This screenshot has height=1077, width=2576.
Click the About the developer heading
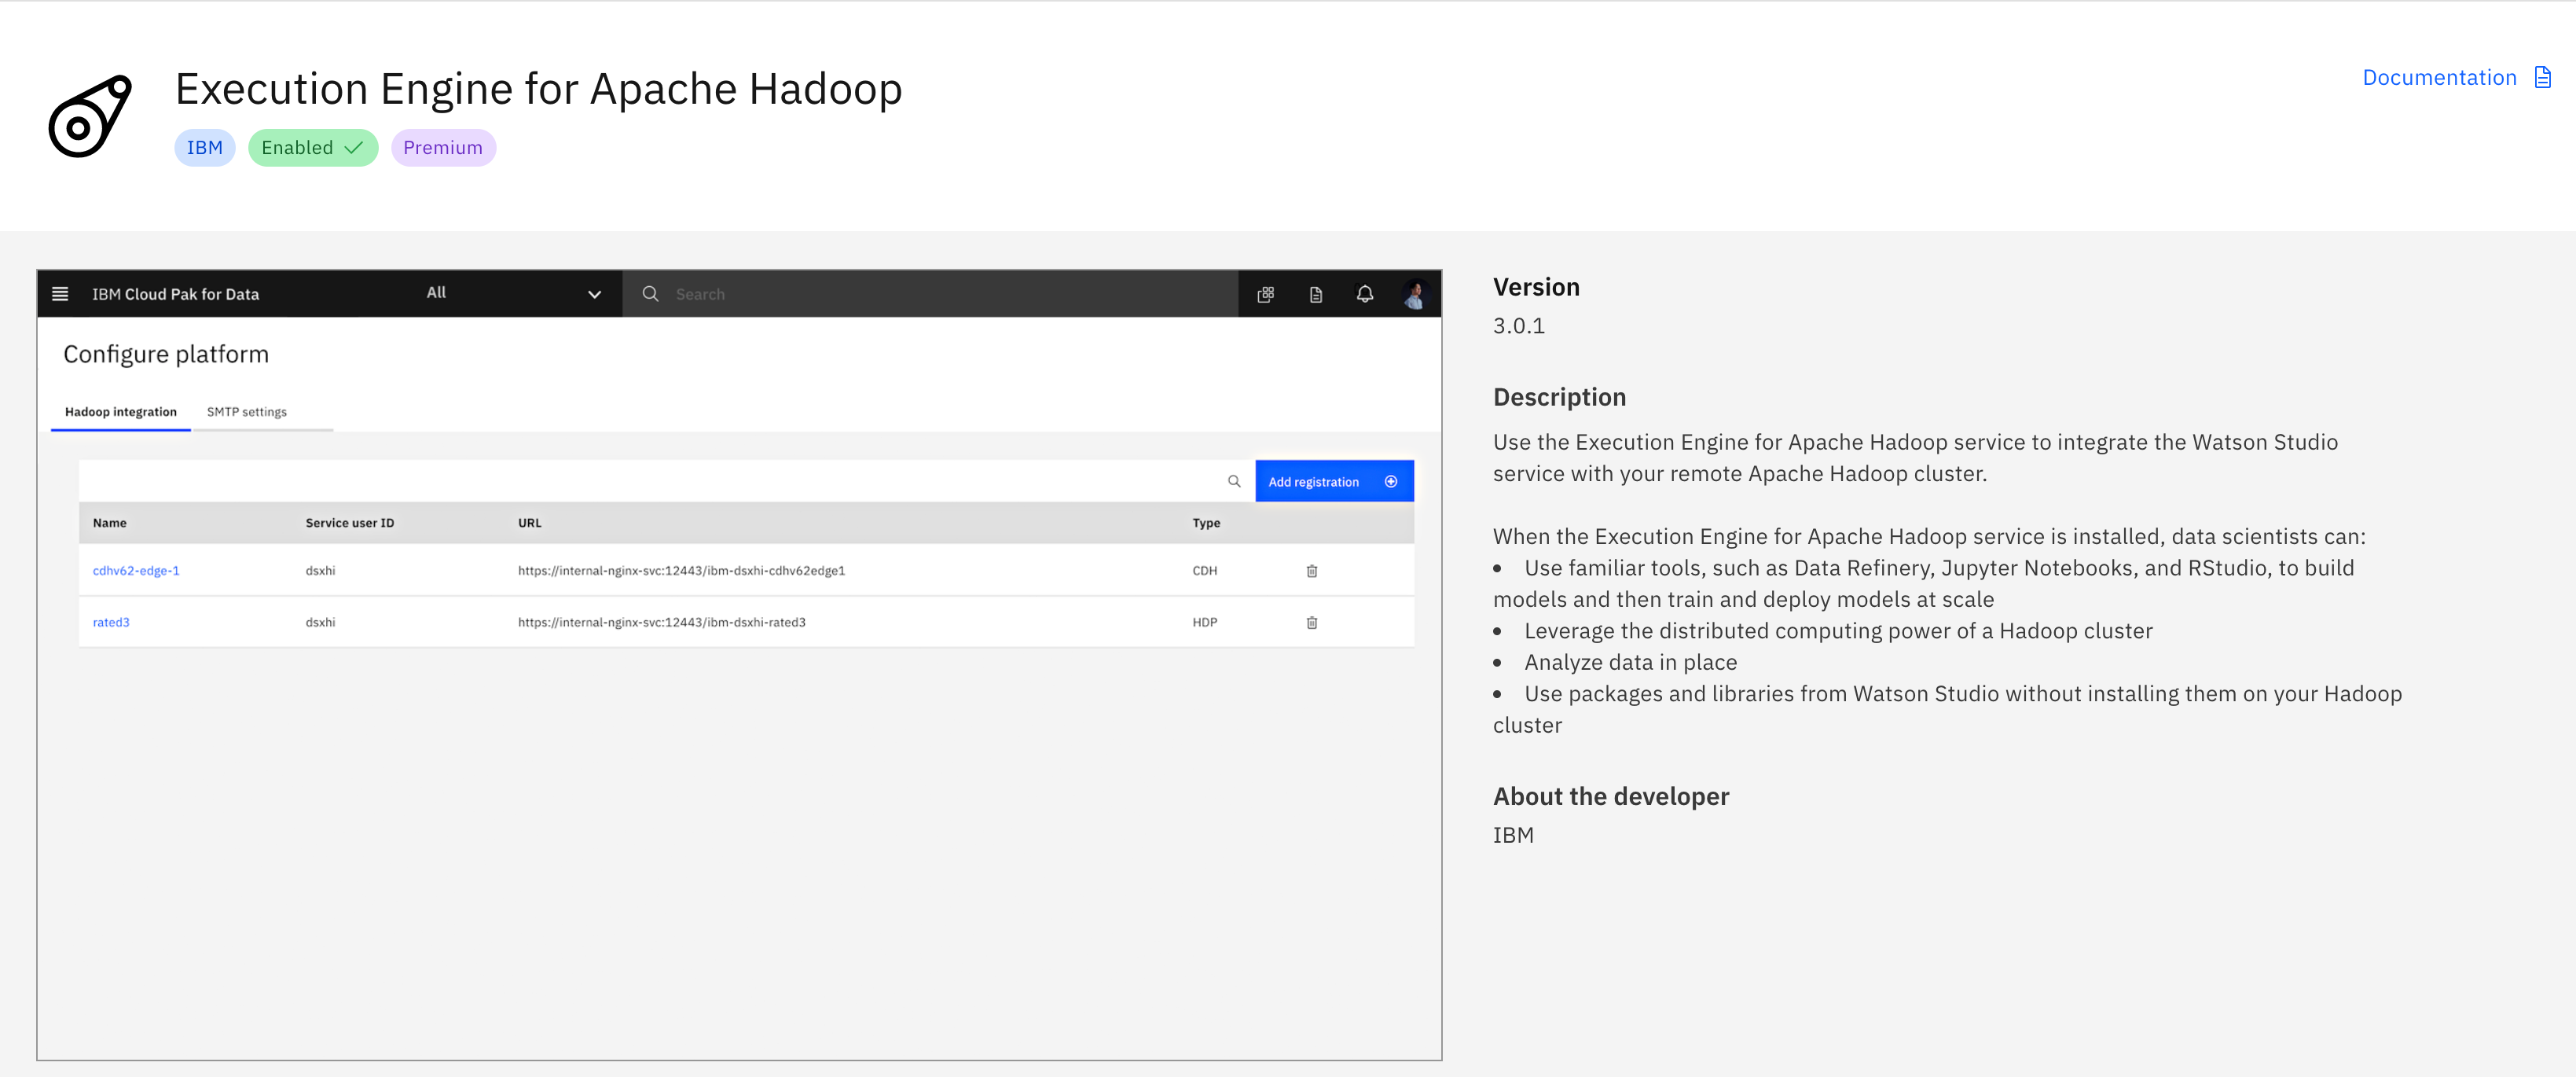[1610, 796]
